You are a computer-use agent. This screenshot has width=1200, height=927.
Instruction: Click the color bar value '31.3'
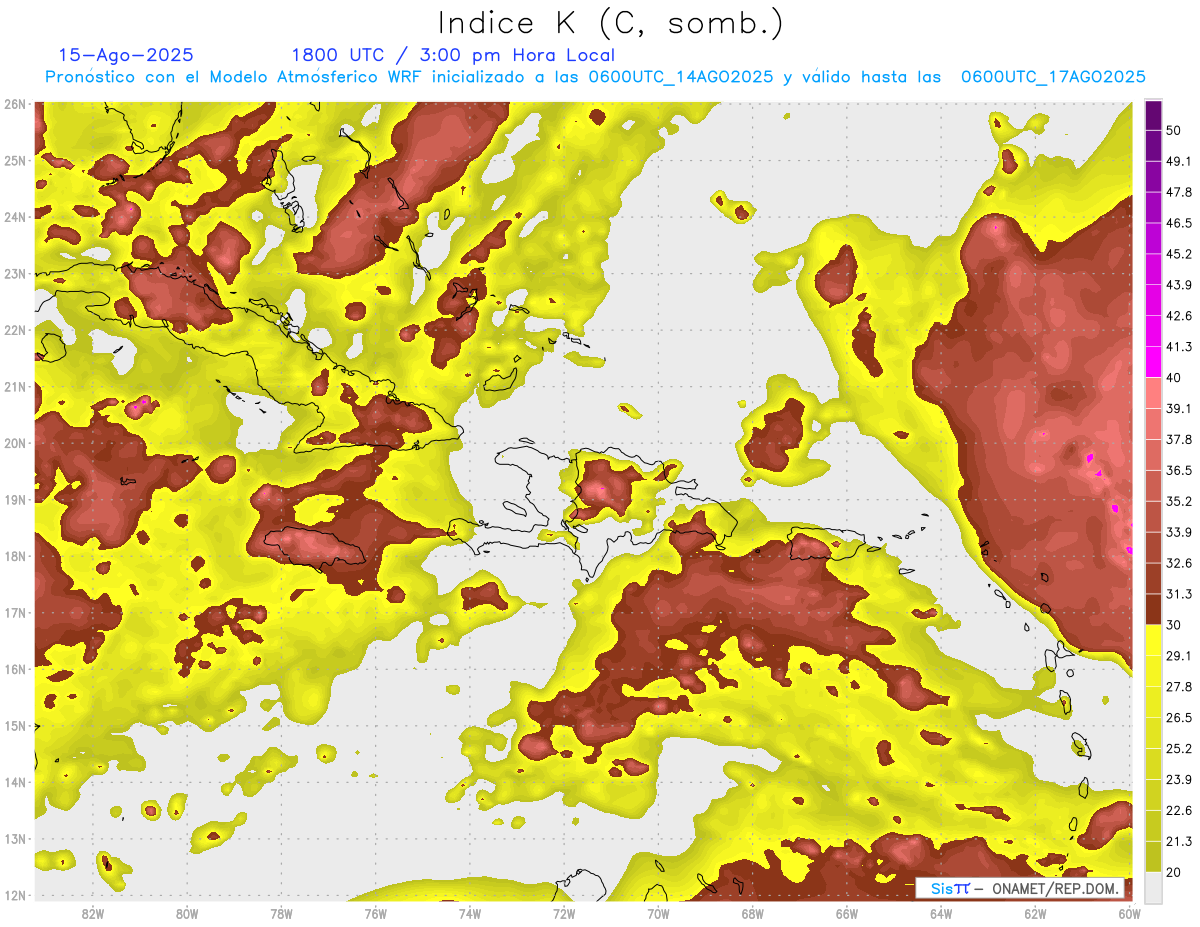(x=1179, y=594)
